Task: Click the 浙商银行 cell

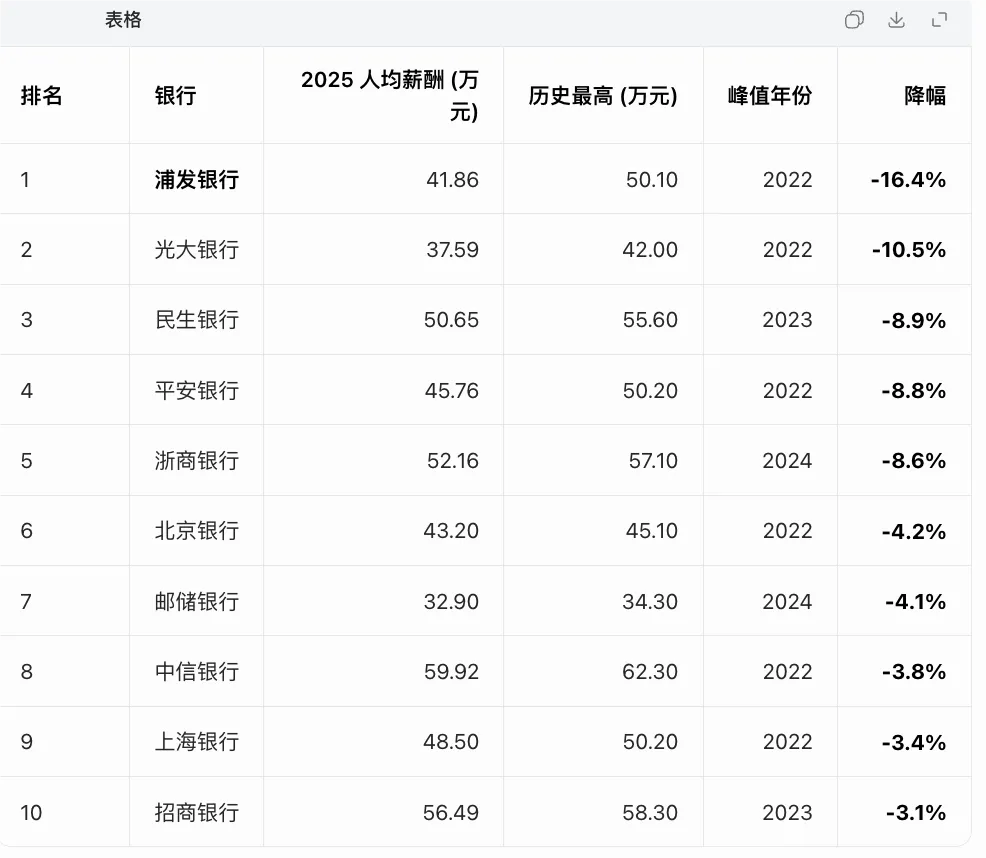Action: pyautogui.click(x=197, y=461)
